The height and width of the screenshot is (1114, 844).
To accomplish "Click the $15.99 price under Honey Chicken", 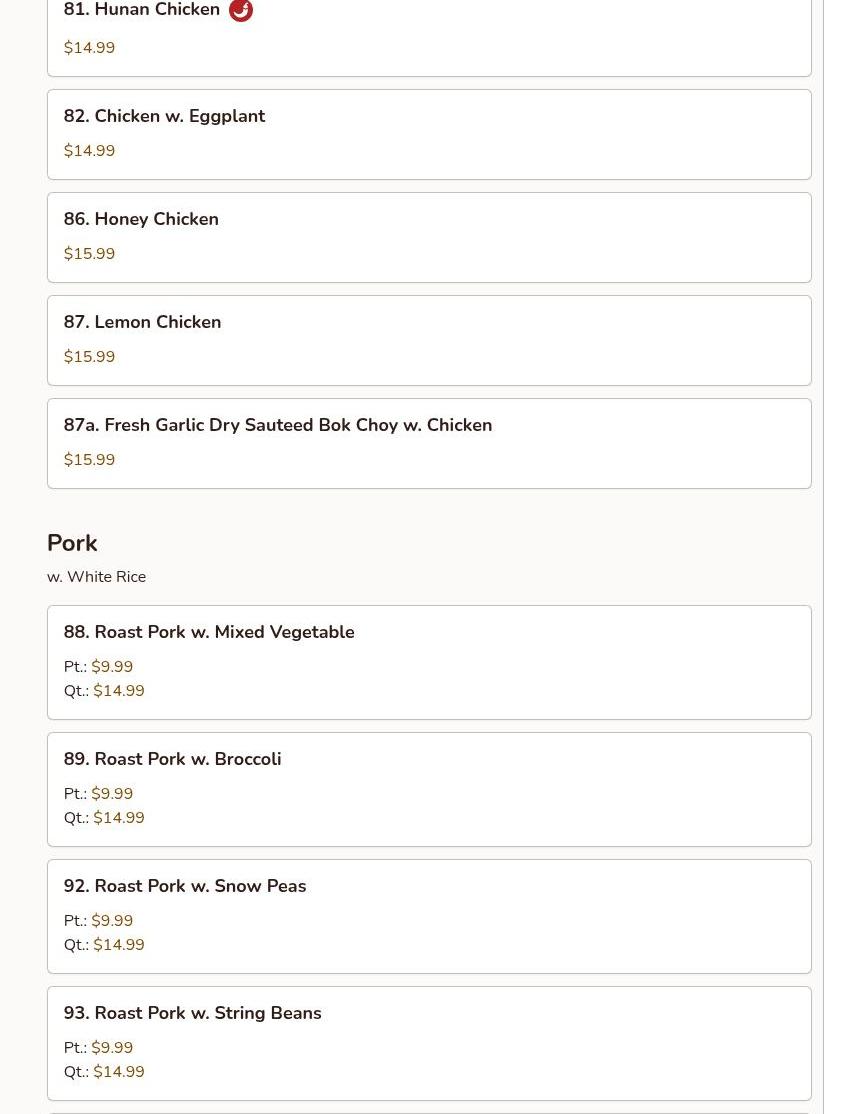I will click(89, 254).
